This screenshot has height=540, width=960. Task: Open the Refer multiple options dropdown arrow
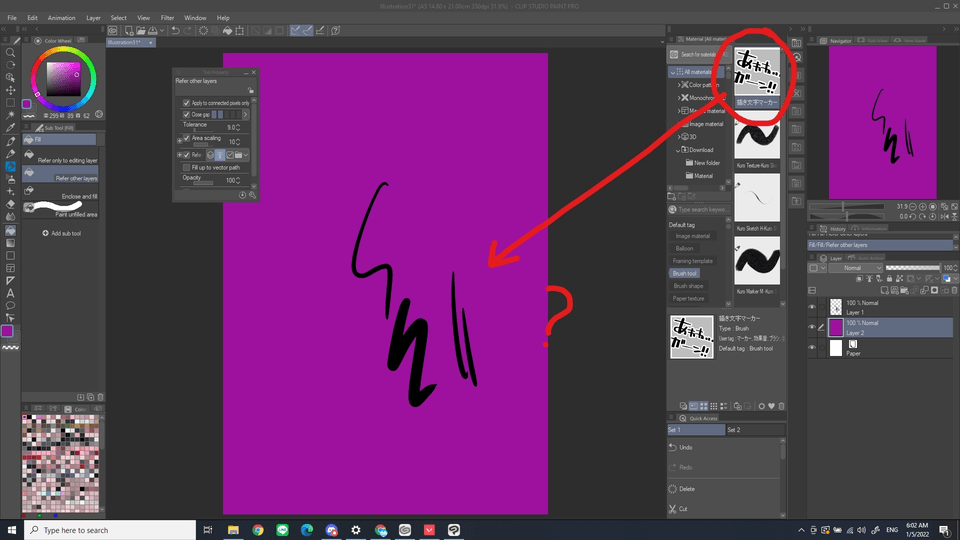click(x=246, y=155)
